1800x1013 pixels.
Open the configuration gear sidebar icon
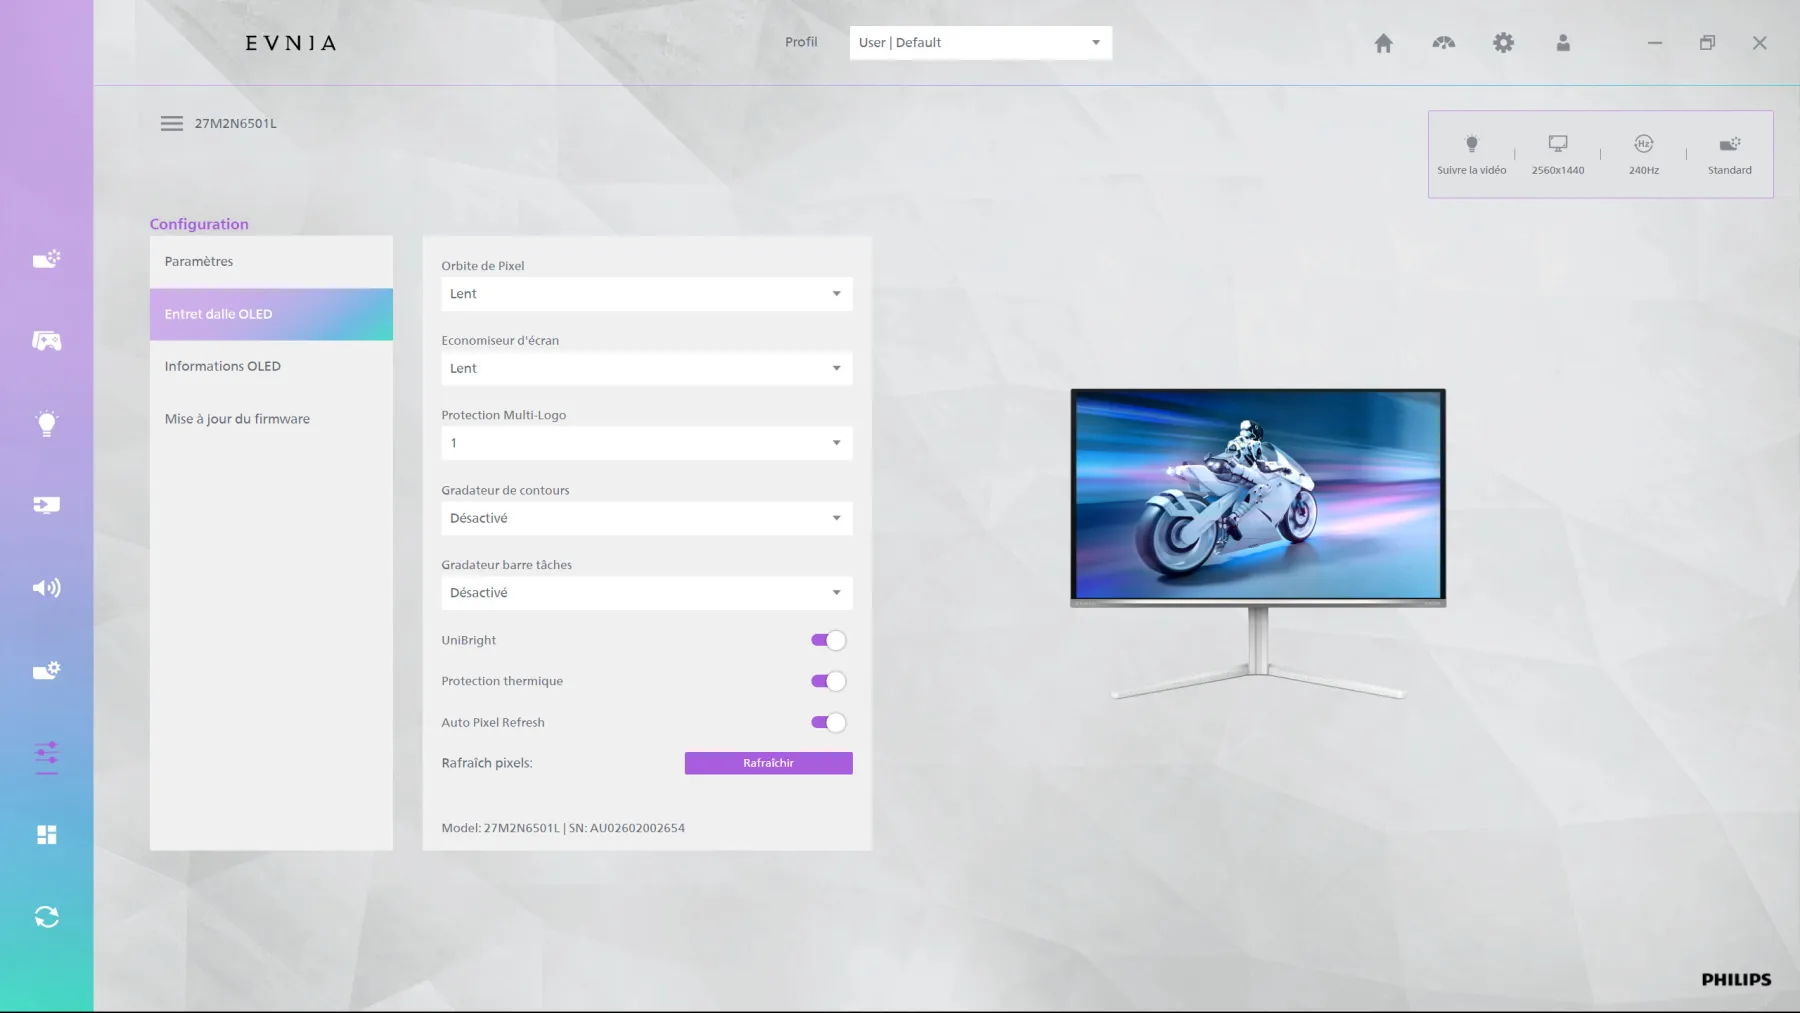pyautogui.click(x=46, y=670)
